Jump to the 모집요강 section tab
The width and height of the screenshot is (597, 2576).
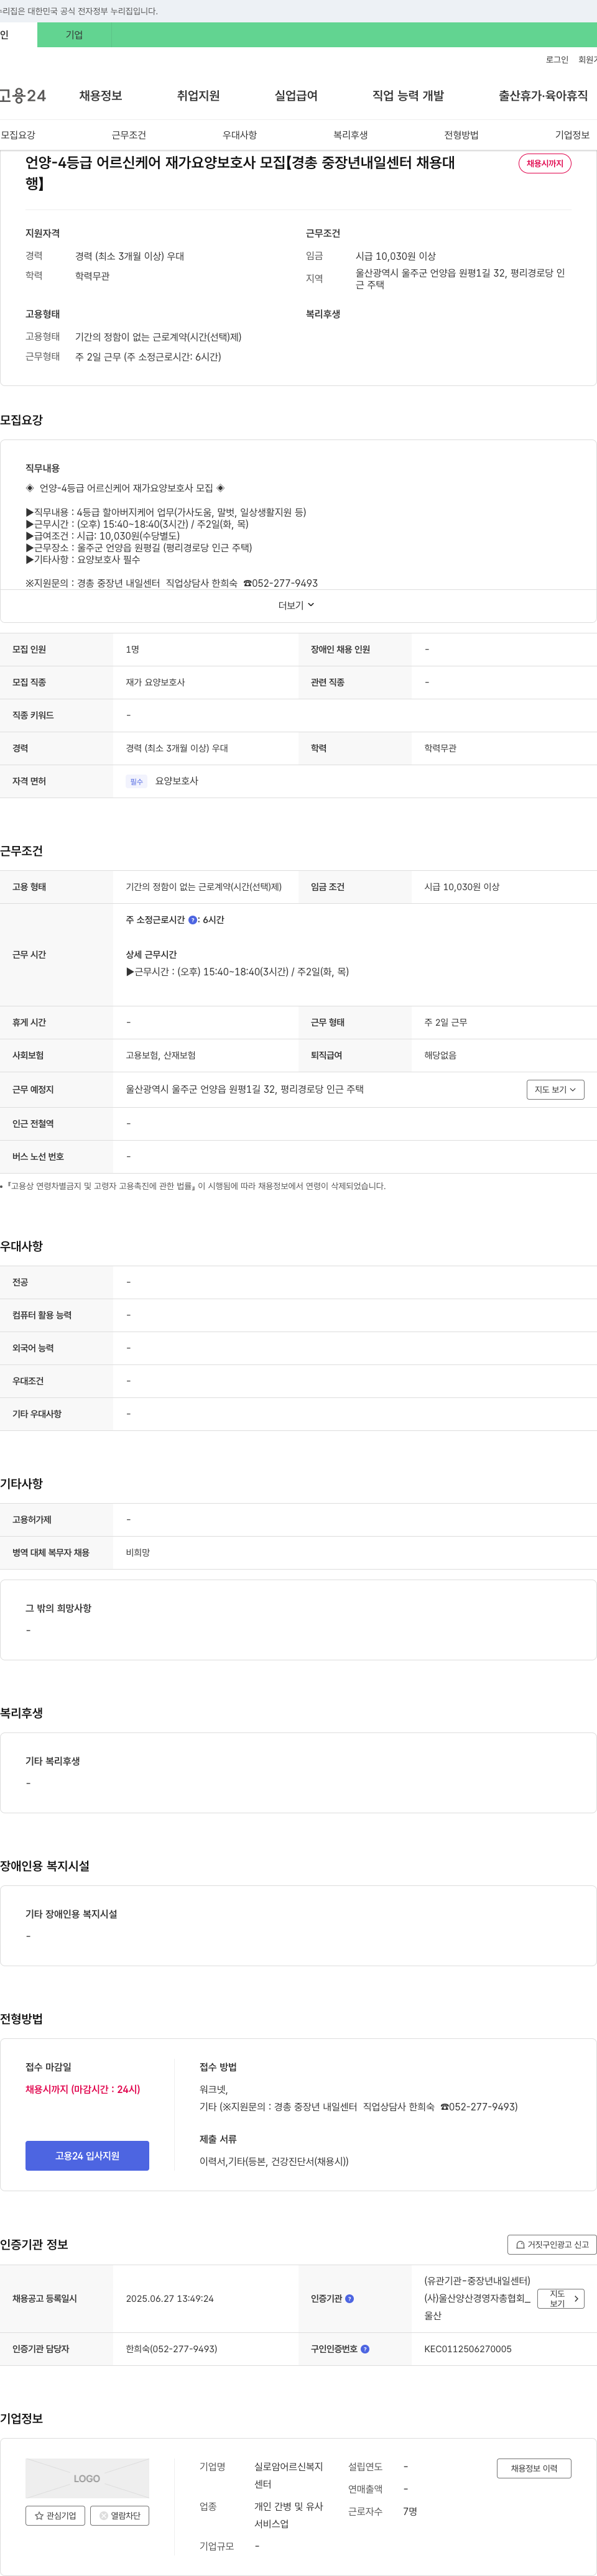18,135
